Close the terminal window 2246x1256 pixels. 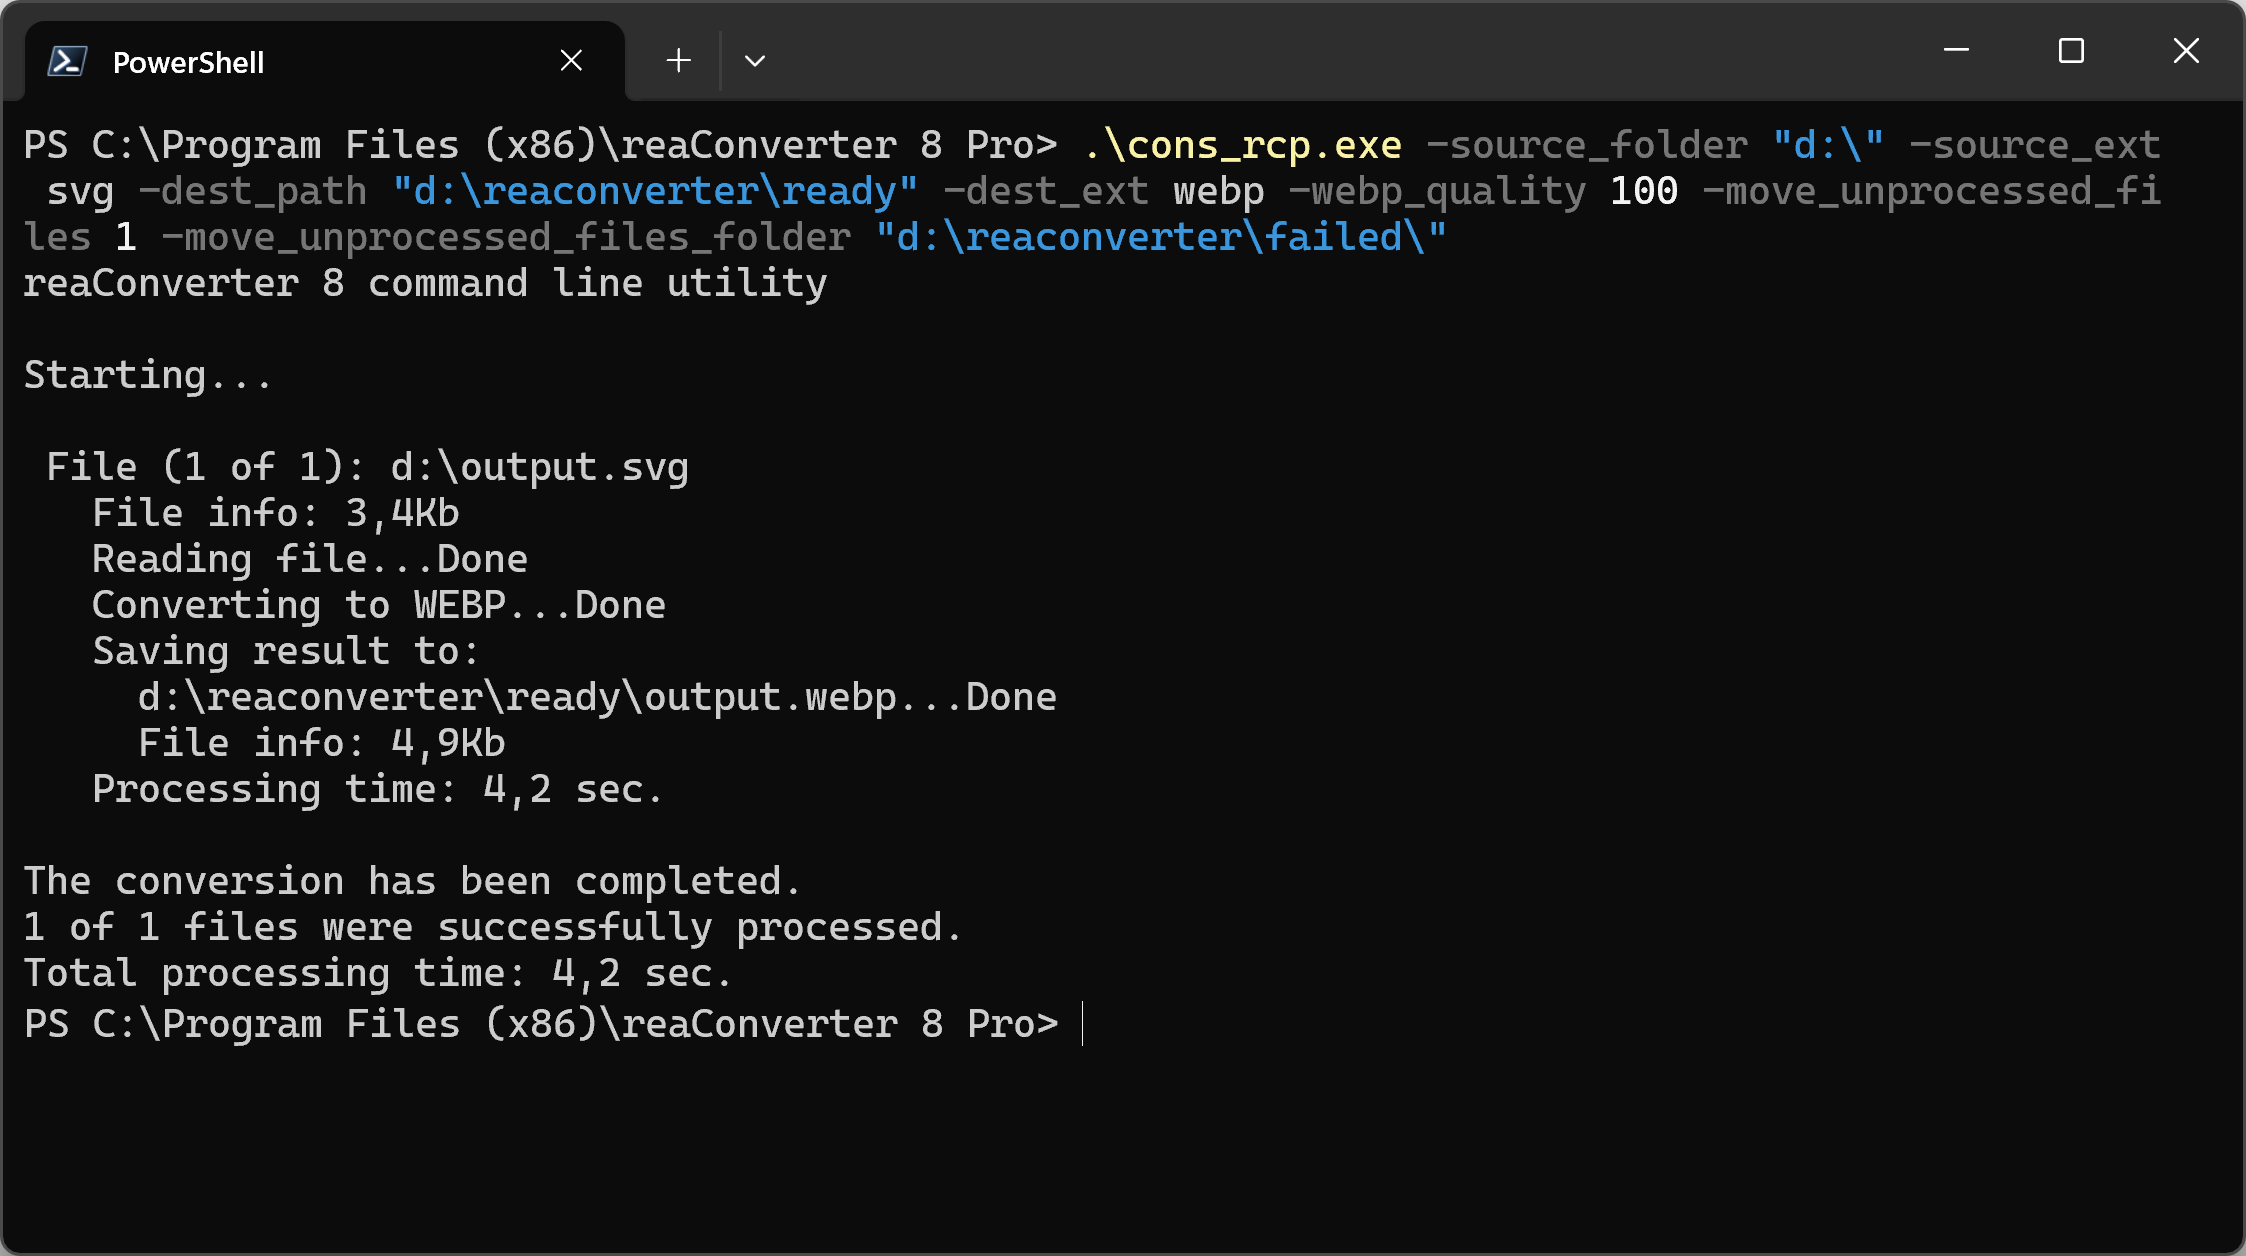point(2186,50)
